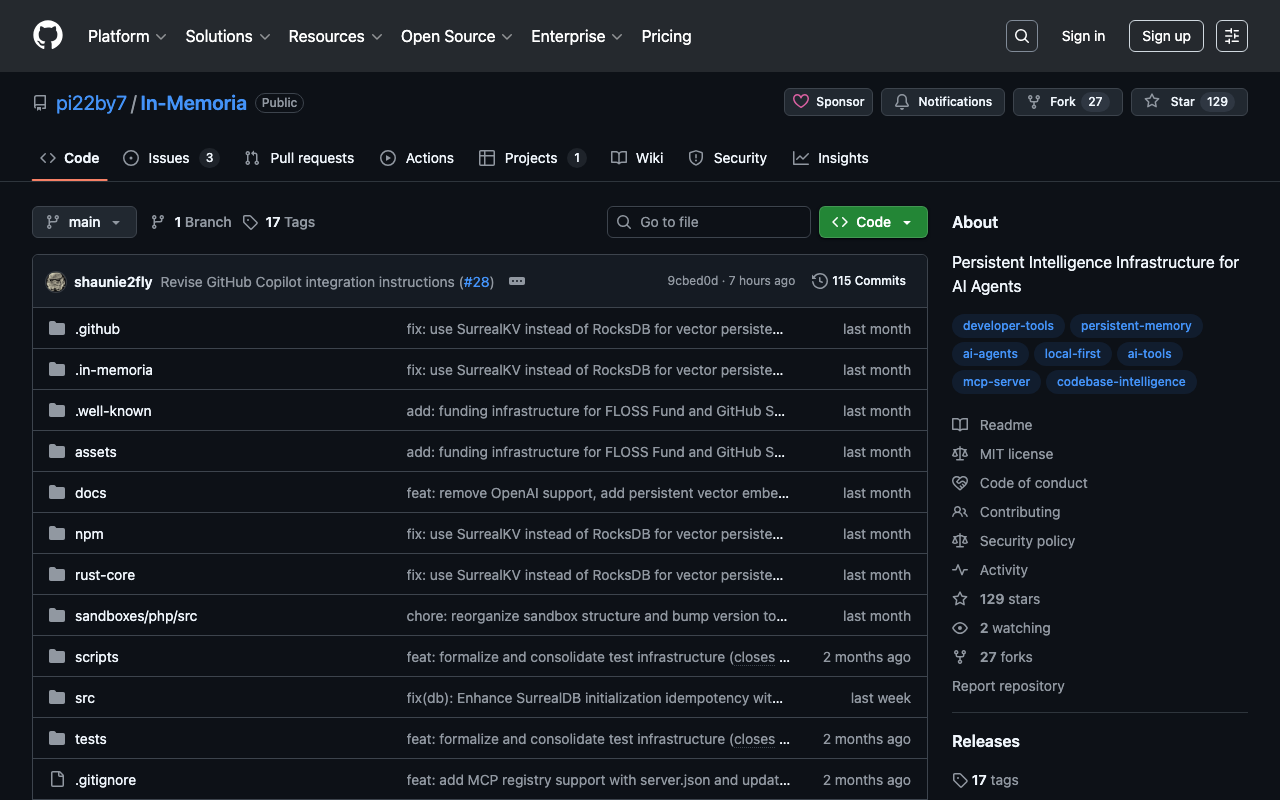Click the Notifications bell button
The height and width of the screenshot is (800, 1280).
point(943,102)
